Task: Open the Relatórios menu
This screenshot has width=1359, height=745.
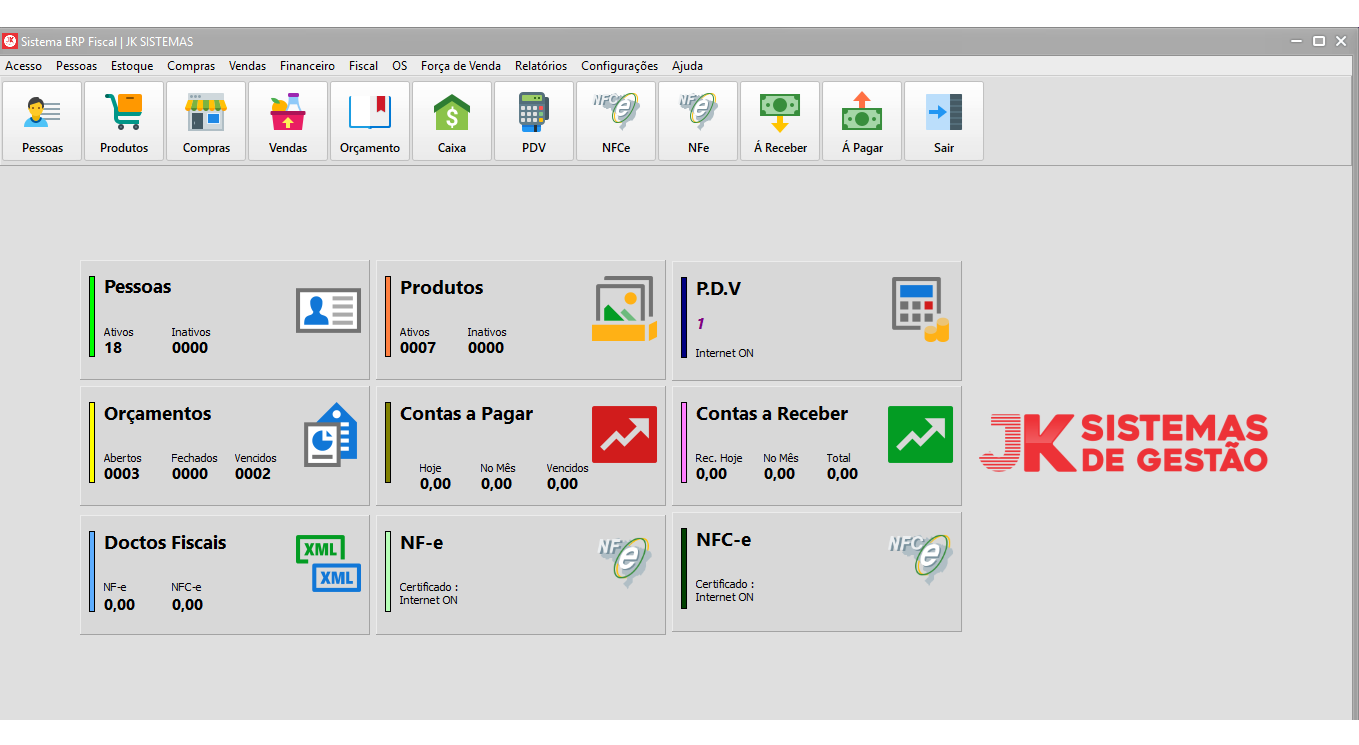Action: coord(540,66)
